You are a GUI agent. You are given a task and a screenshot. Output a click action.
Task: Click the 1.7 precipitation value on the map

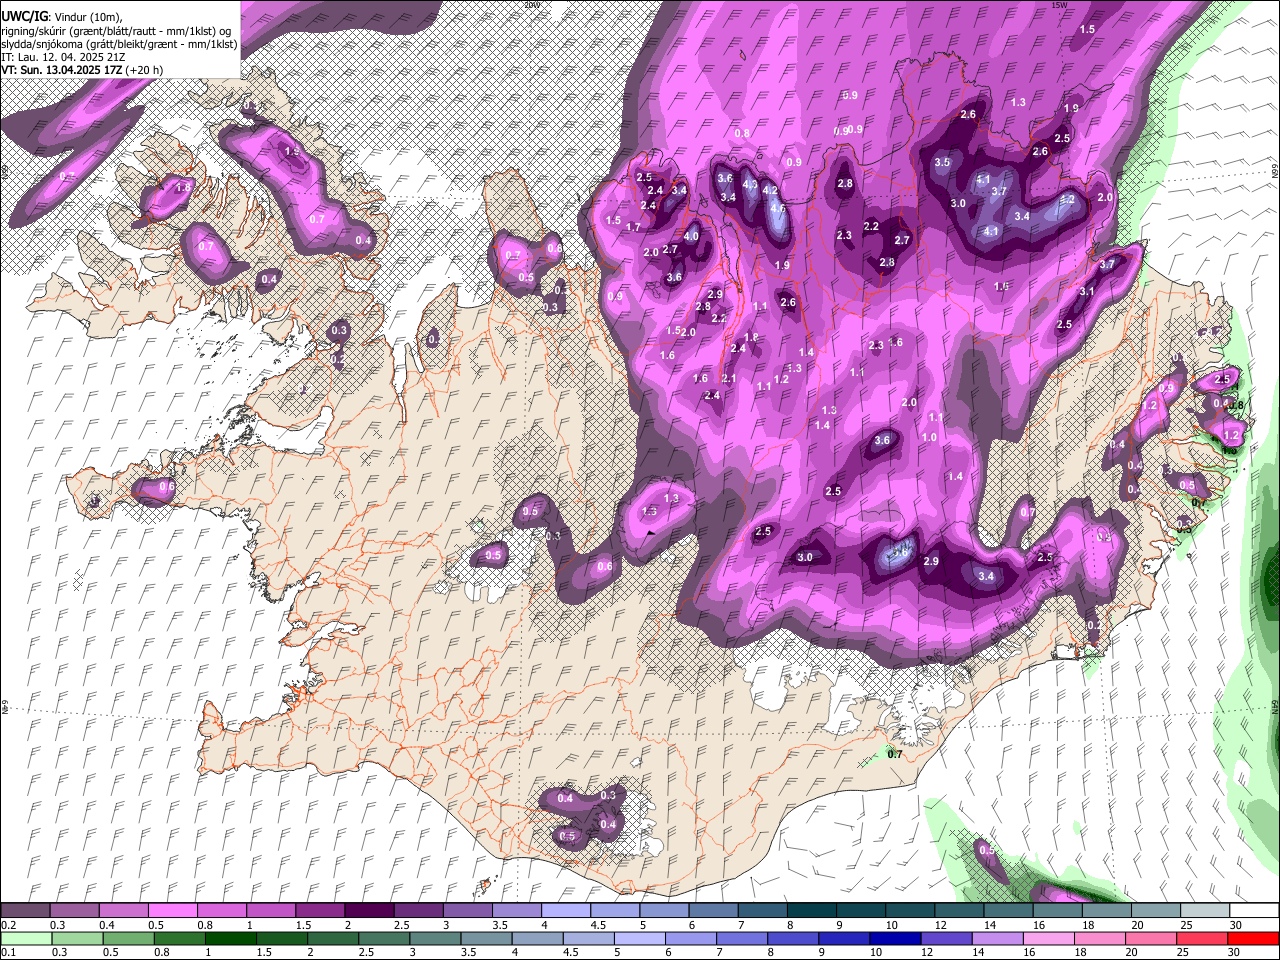click(633, 227)
